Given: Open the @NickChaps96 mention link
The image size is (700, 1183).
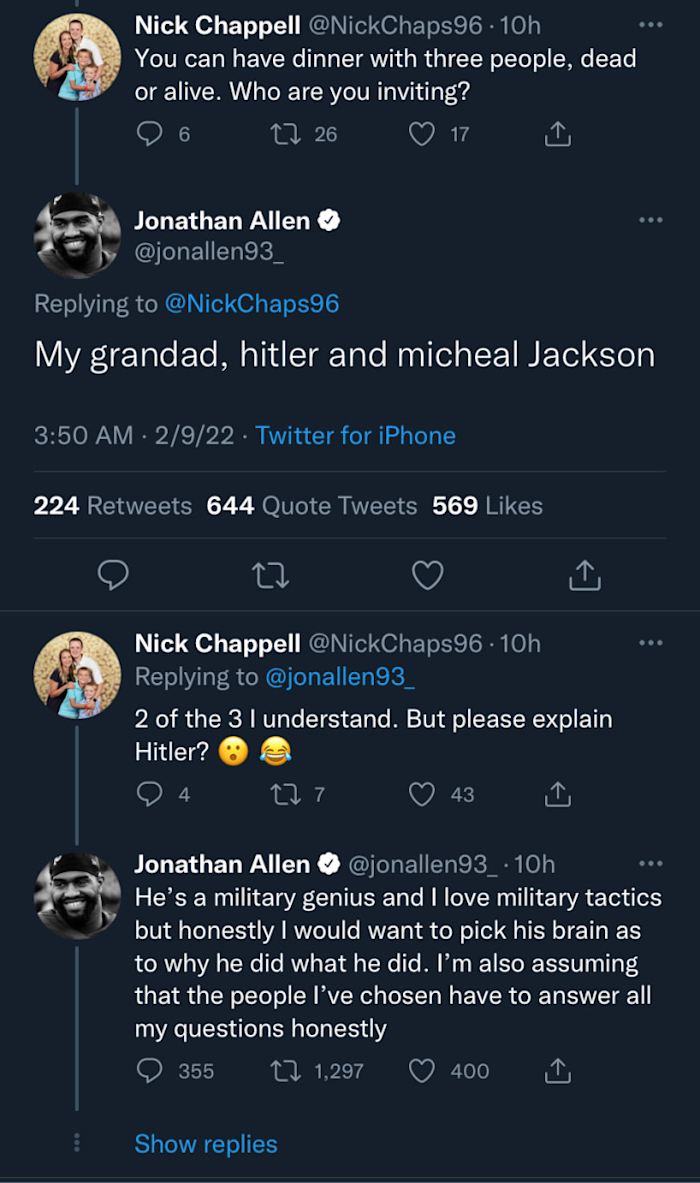Looking at the screenshot, I should click(250, 304).
